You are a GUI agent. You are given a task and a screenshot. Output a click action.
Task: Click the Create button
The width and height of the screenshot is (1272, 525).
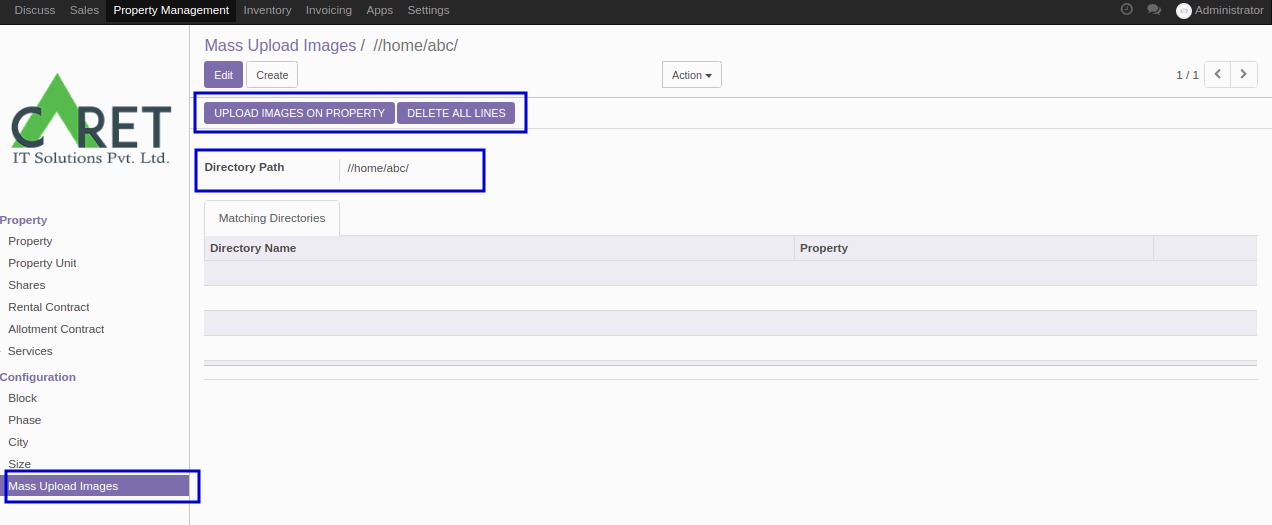point(272,75)
